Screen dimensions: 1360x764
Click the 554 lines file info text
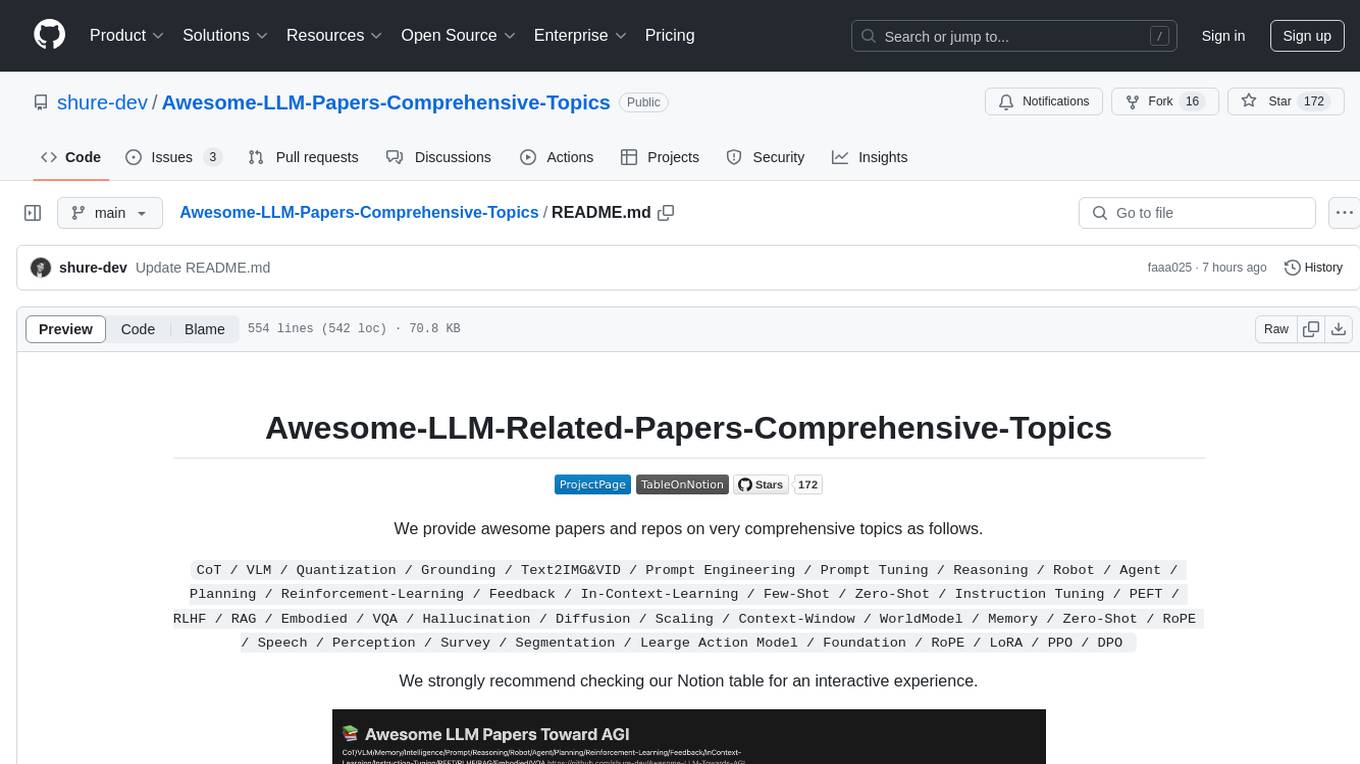(353, 329)
